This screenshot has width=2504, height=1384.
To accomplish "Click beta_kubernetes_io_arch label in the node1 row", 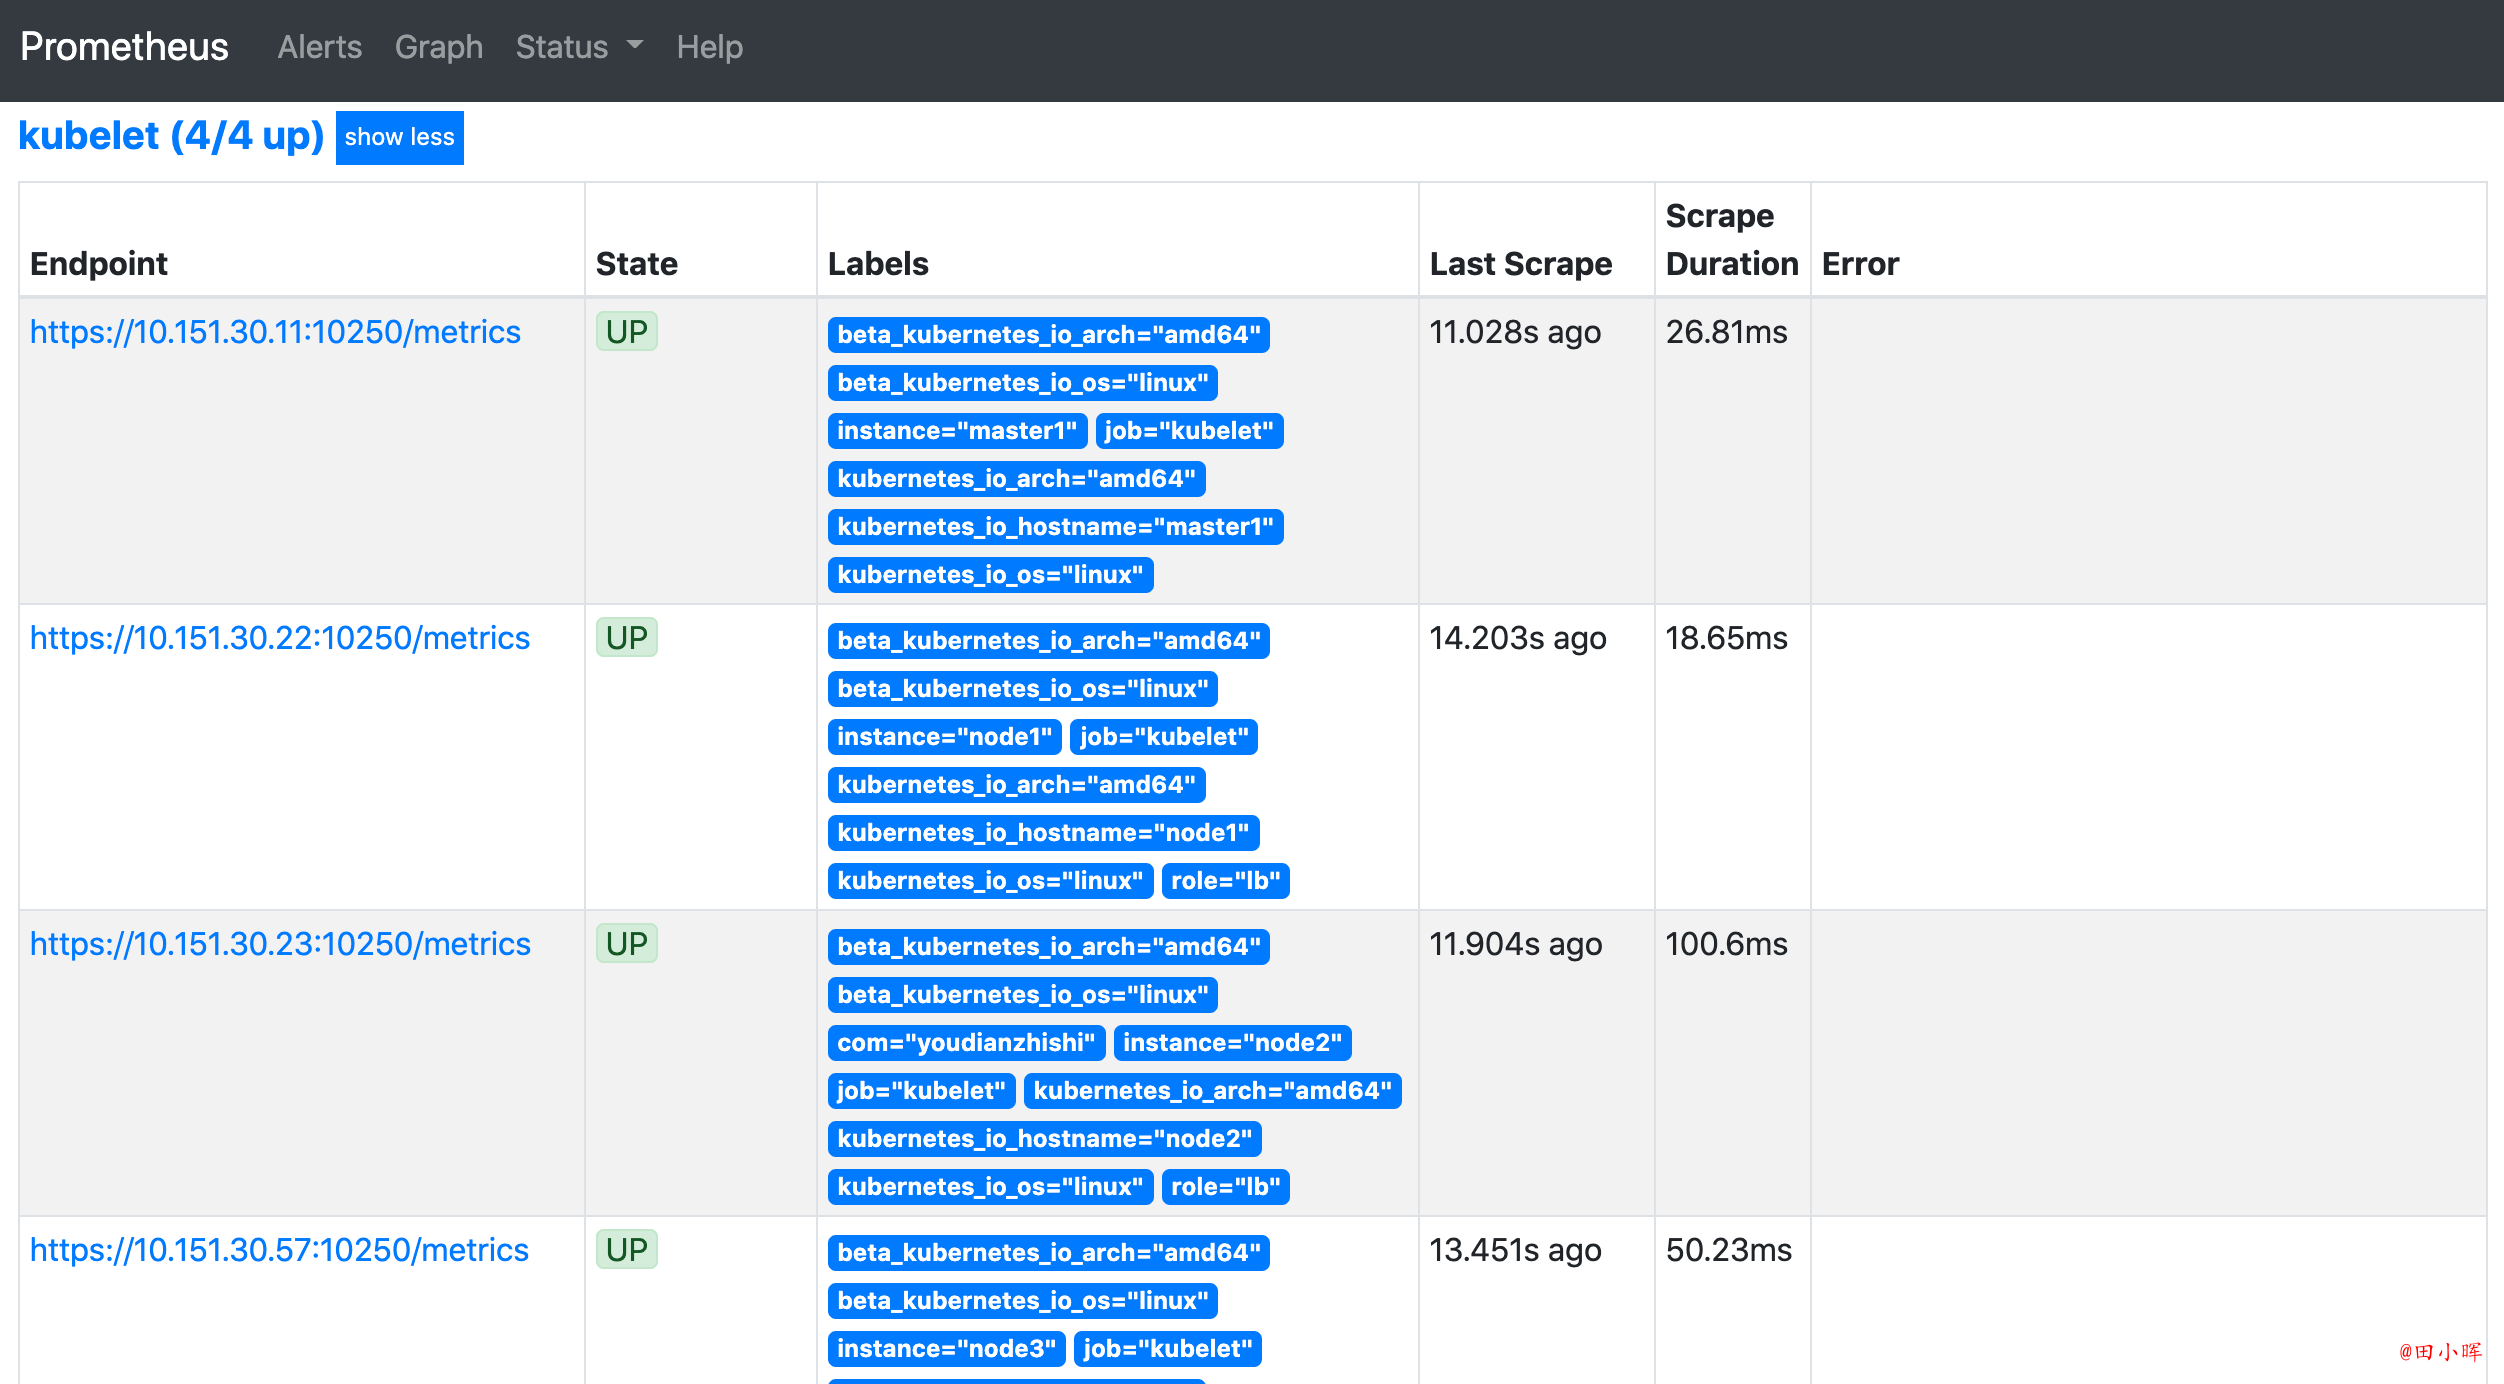I will [x=1049, y=641].
